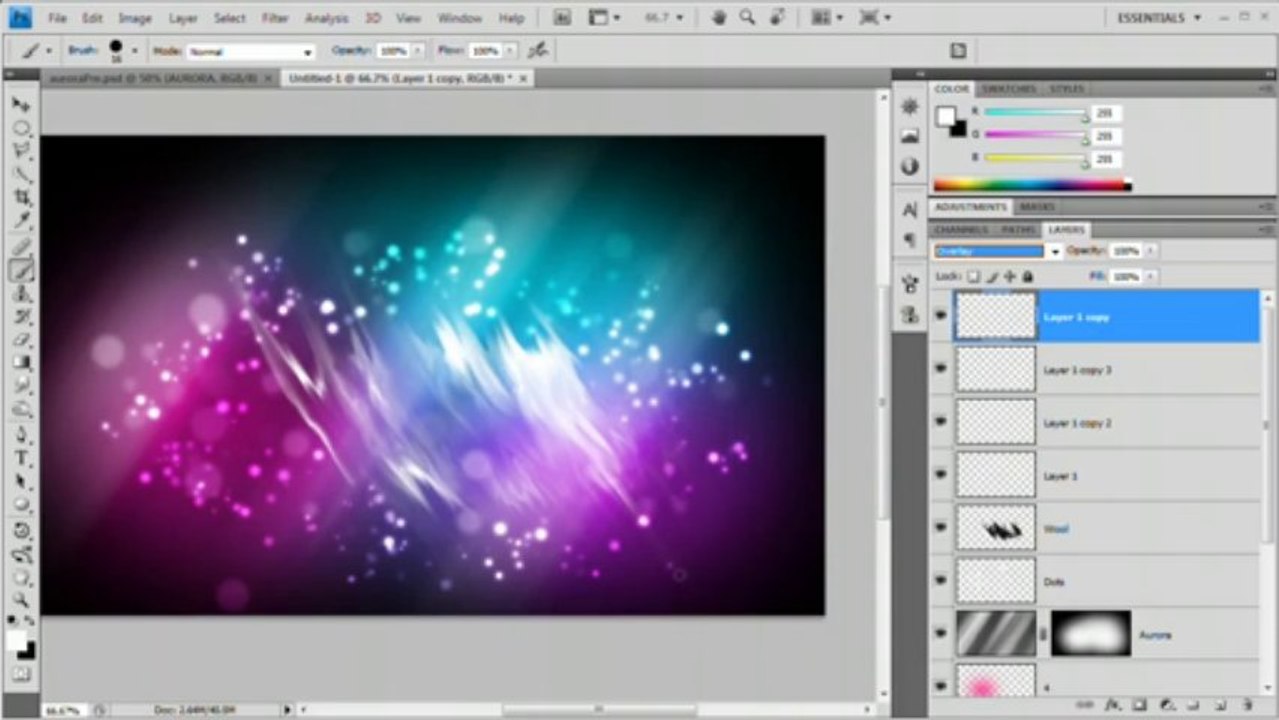Hide the Dots layer

point(940,581)
